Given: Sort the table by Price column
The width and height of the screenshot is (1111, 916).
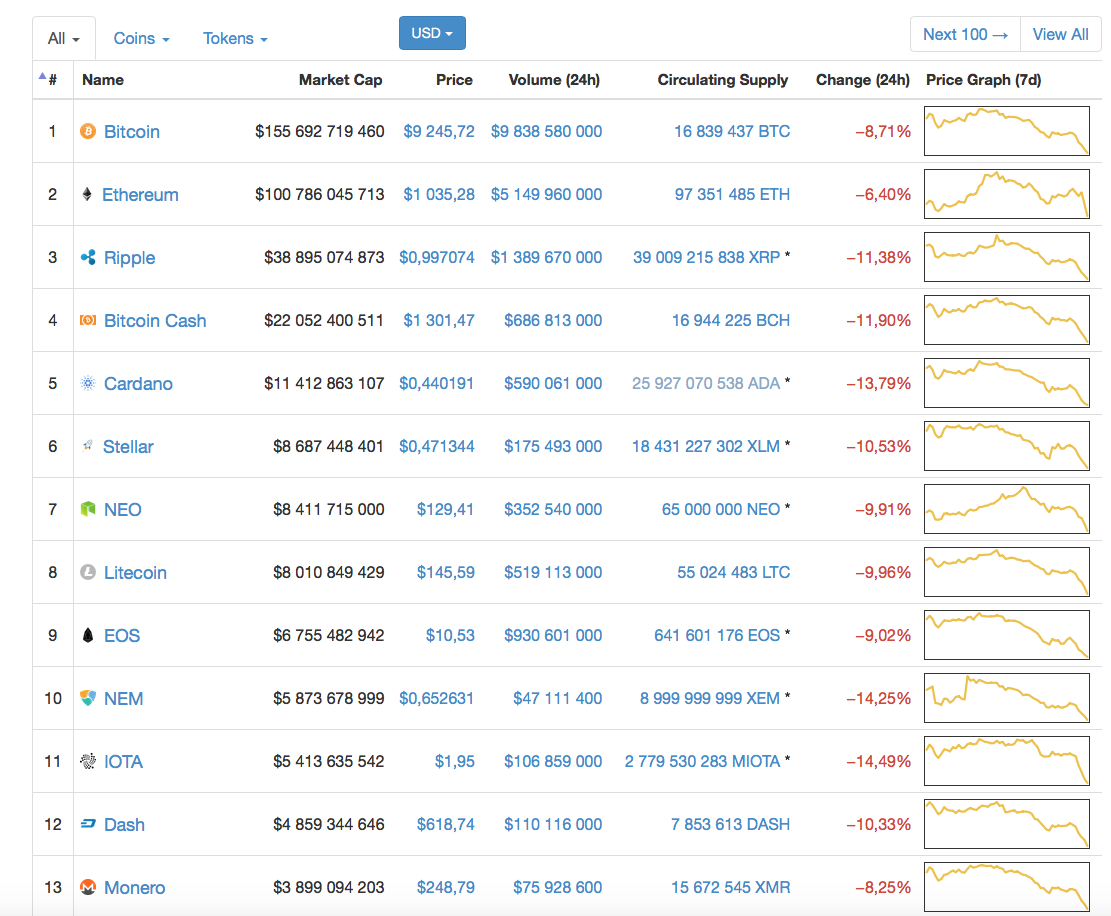Looking at the screenshot, I should [x=454, y=80].
